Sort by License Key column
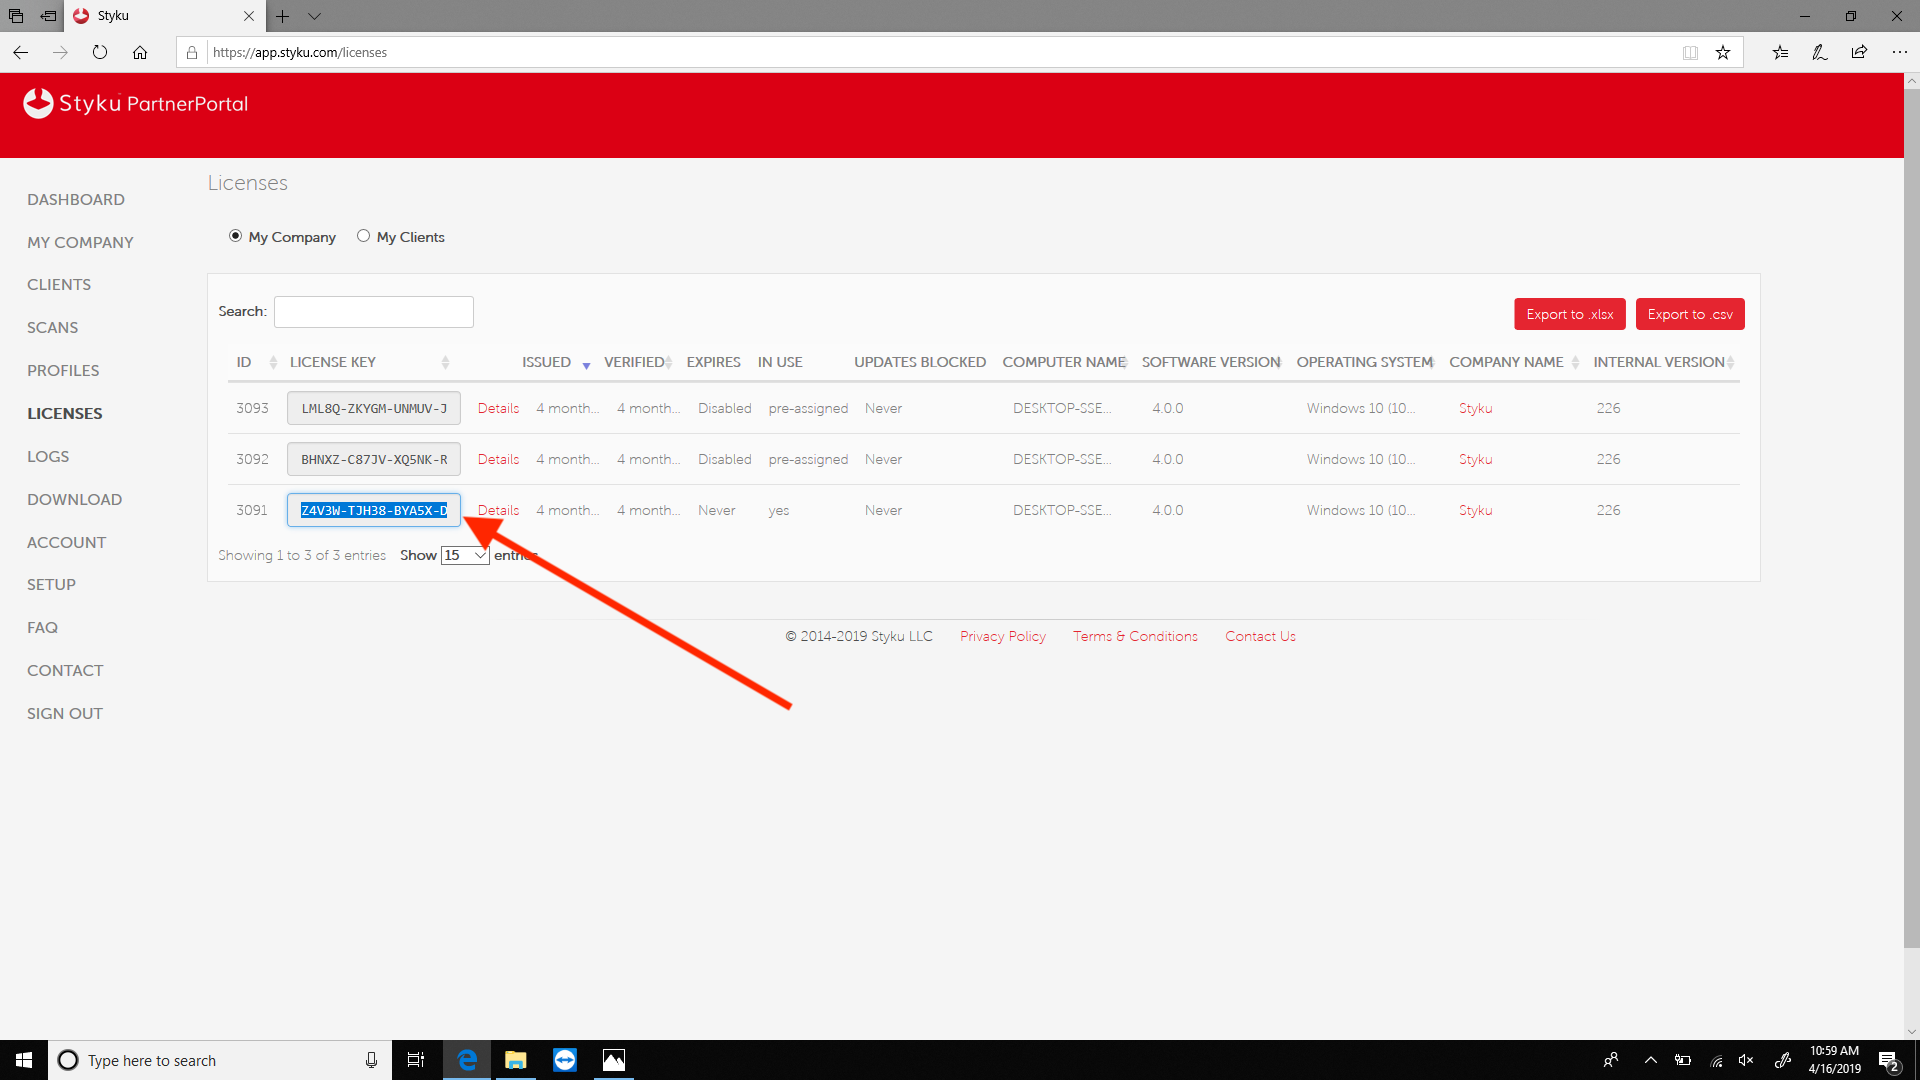 [369, 362]
